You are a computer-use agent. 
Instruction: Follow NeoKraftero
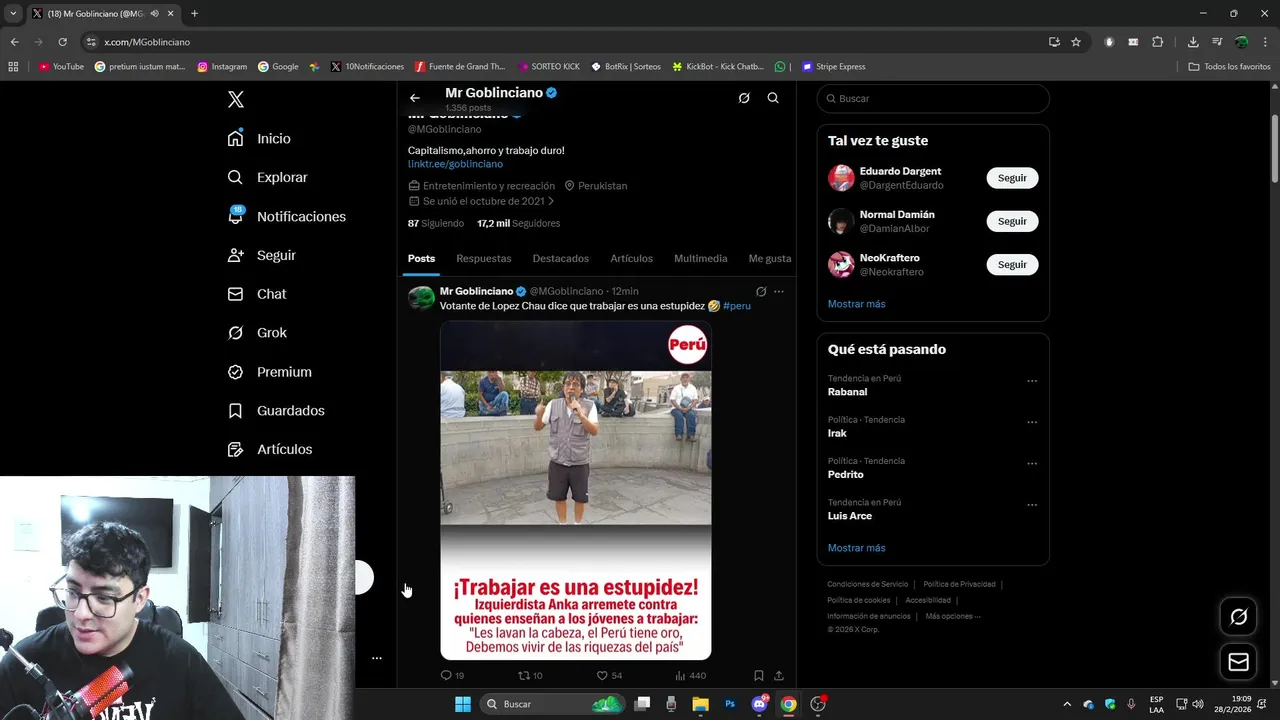(x=1012, y=265)
